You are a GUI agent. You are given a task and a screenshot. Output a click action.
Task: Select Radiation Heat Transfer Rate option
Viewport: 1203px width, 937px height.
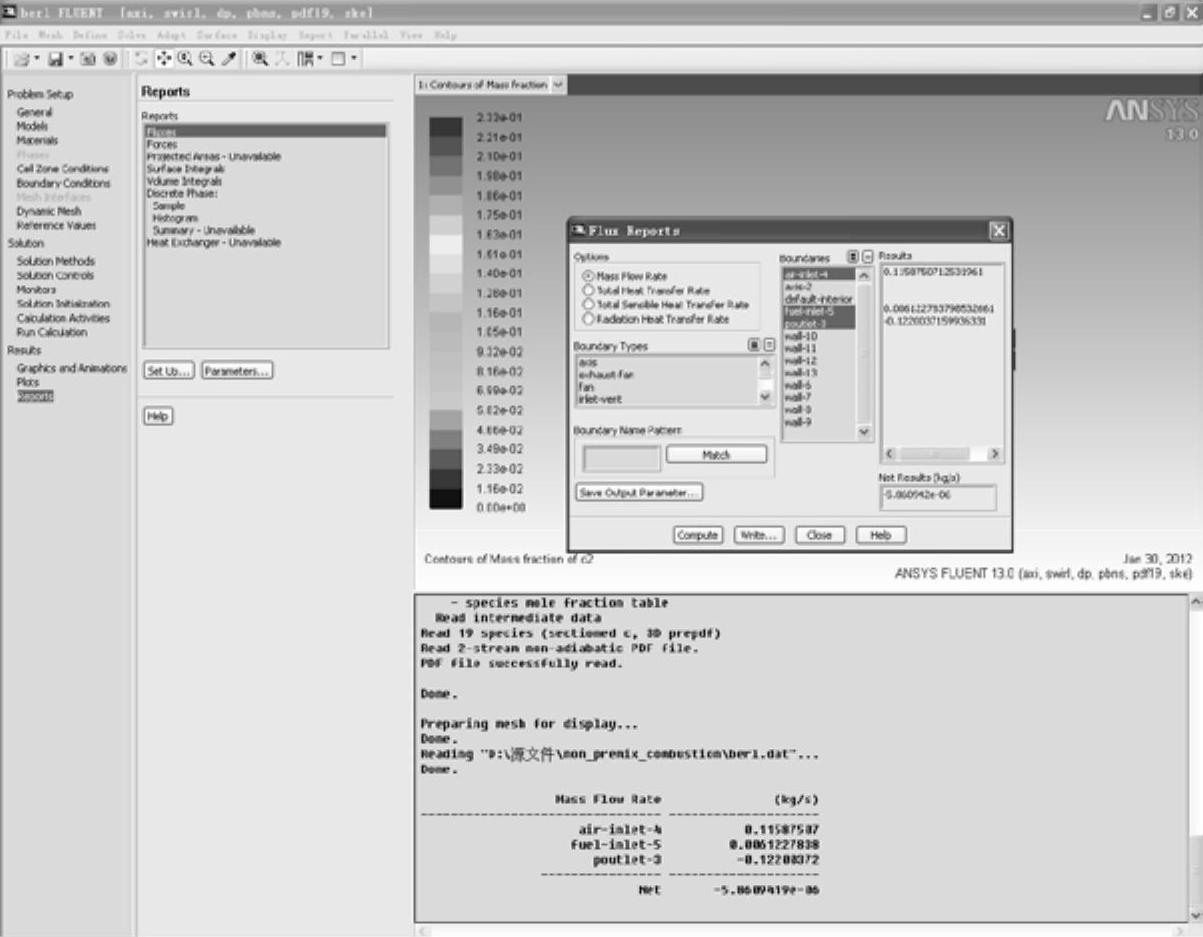tap(587, 319)
